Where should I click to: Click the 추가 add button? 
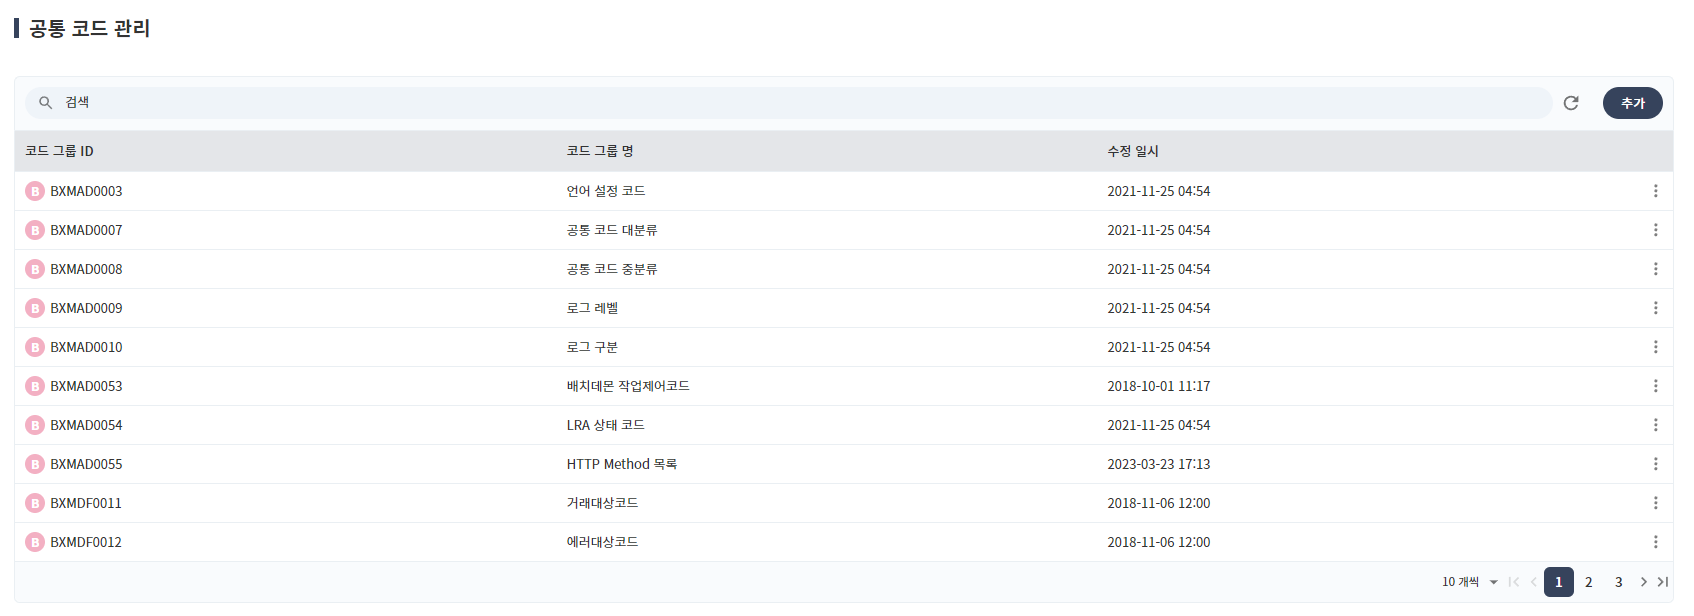click(x=1632, y=103)
